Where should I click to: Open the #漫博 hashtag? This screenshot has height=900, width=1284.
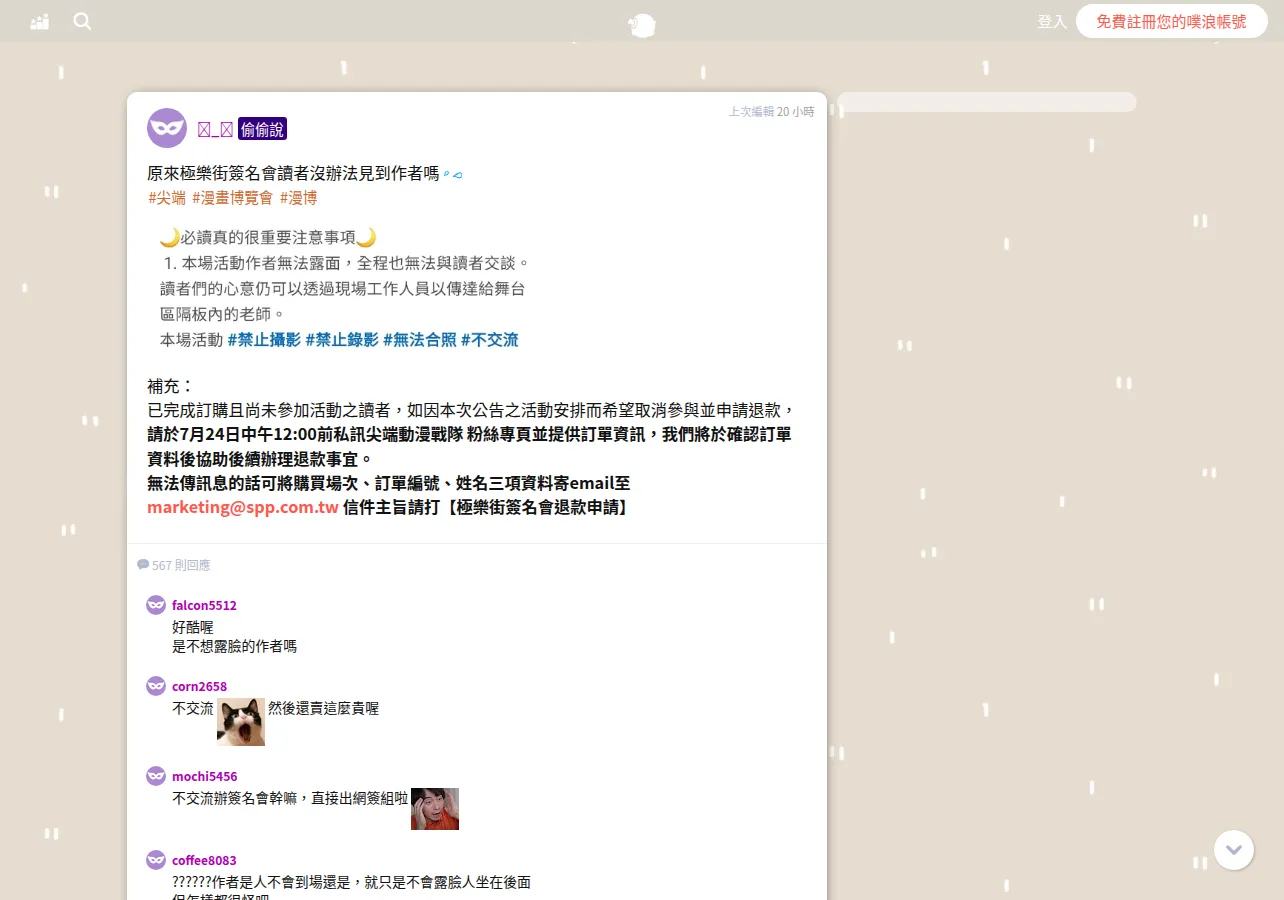[x=298, y=198]
